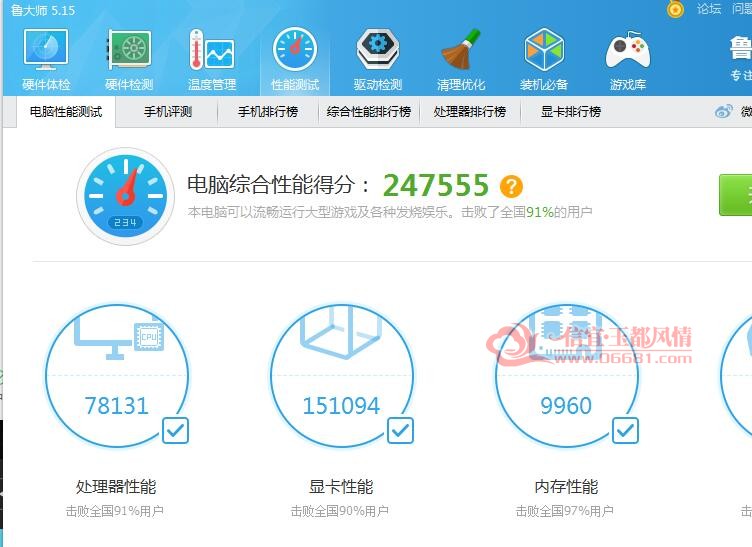
Task: Click the monitor CPU graphic above 78131
Action: click(119, 337)
